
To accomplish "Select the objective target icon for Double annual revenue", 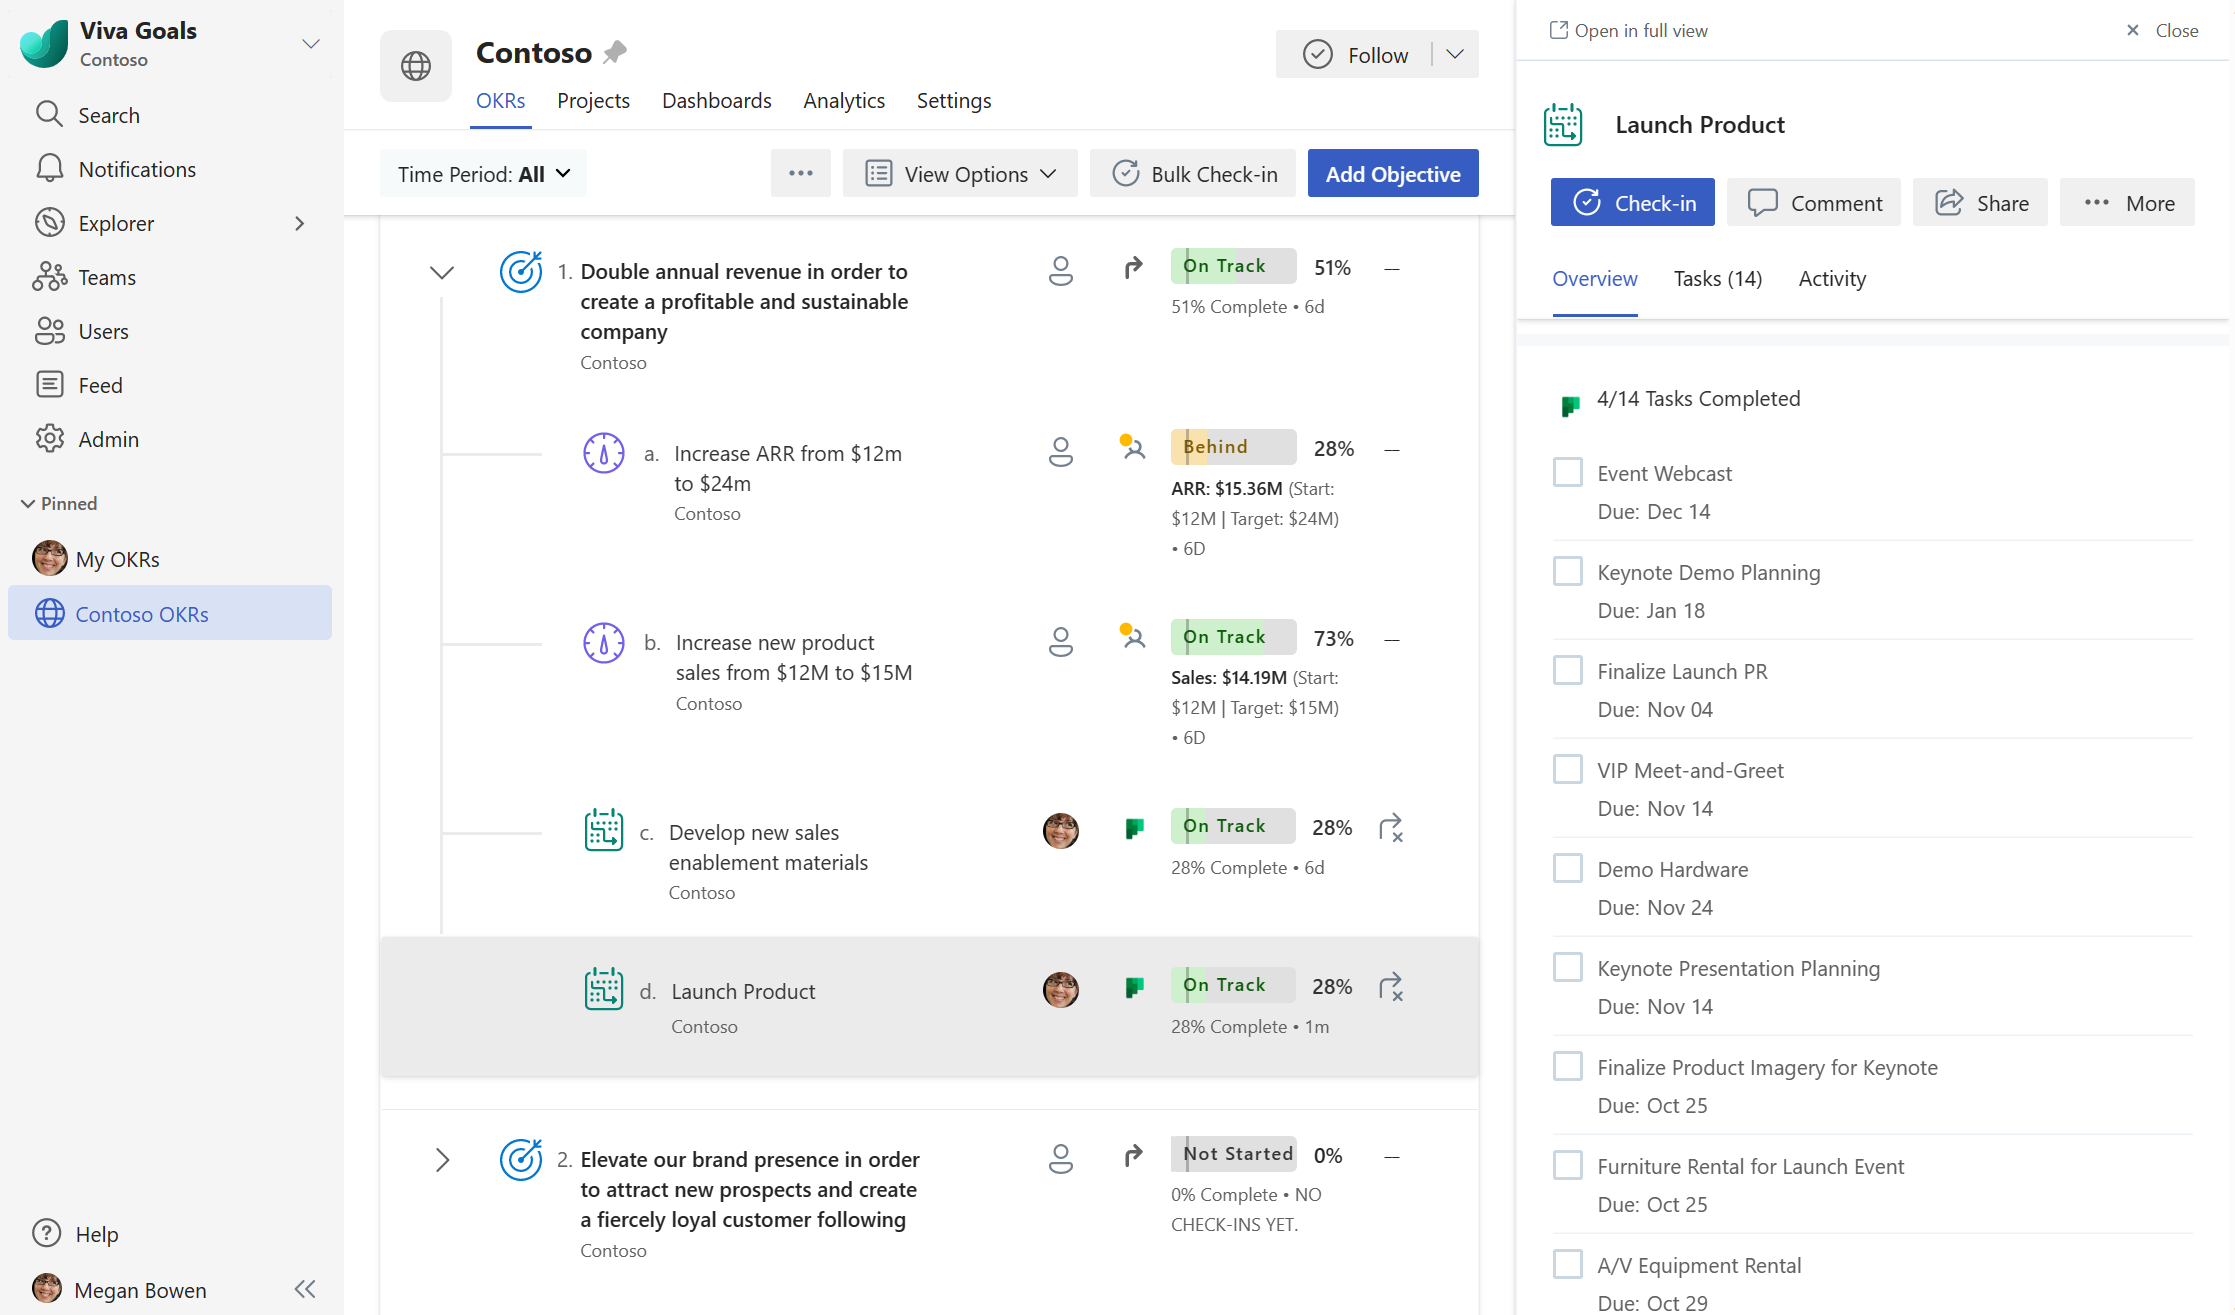I will 520,271.
